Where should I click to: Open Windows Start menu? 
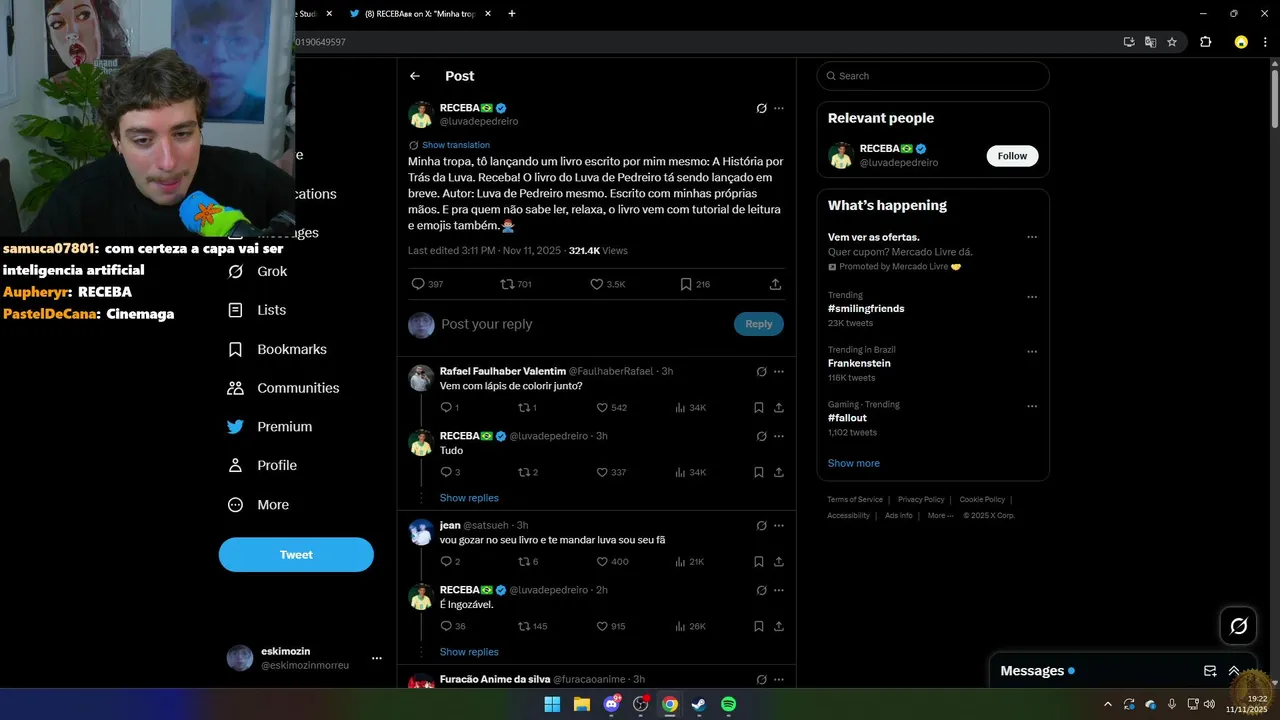[x=552, y=704]
